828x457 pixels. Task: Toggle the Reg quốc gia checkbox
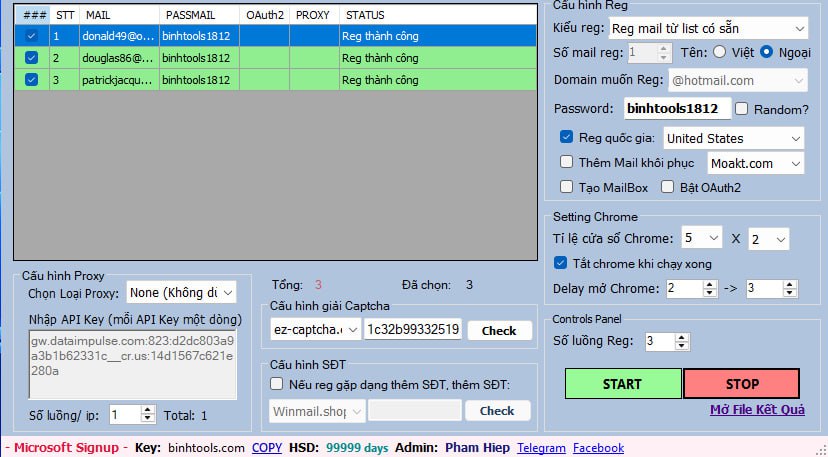tap(566, 137)
